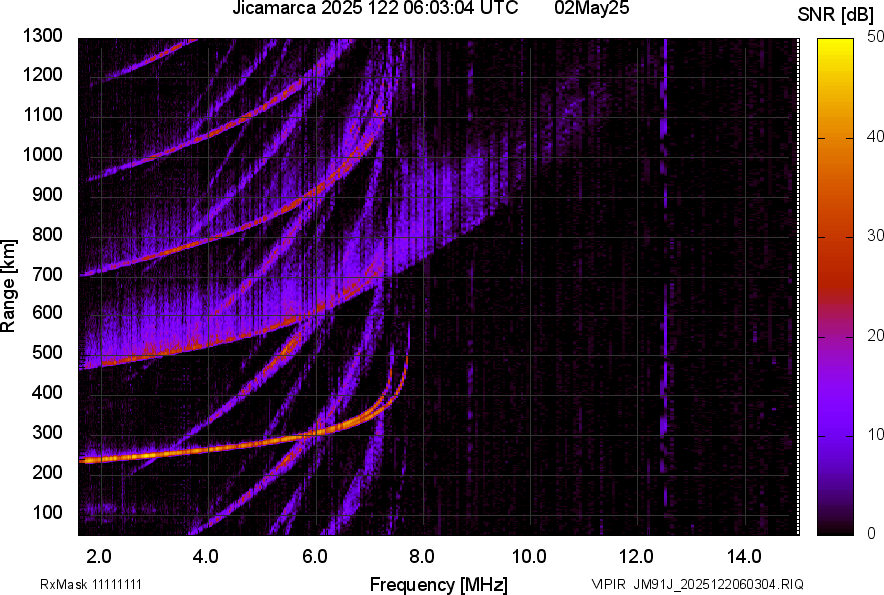The image size is (884, 595).
Task: Click the 6.0 frequency tick label
Action: tap(314, 557)
